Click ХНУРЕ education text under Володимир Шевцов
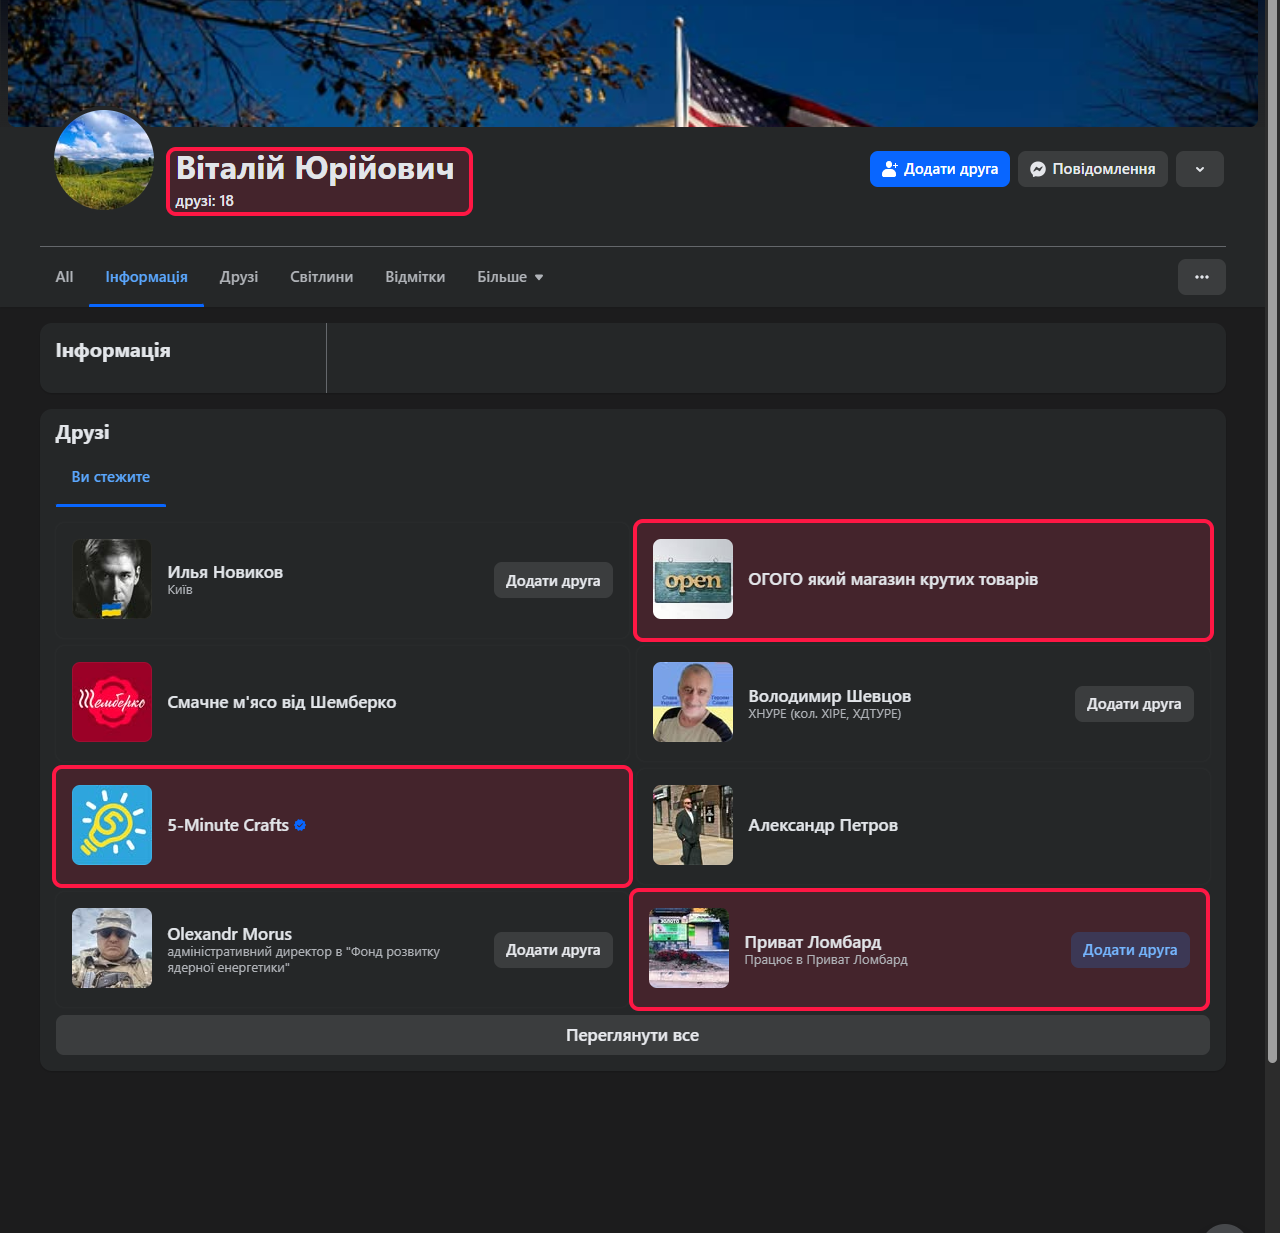 coord(825,714)
